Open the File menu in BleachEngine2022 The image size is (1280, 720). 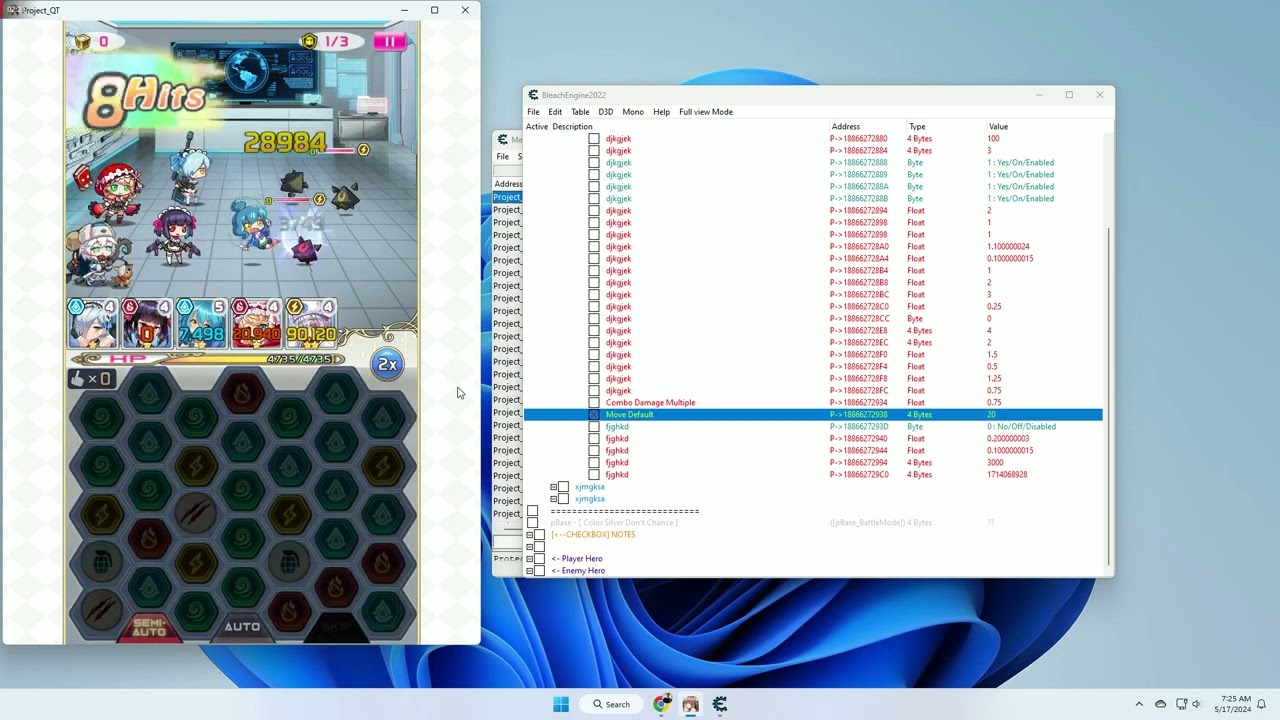point(533,112)
